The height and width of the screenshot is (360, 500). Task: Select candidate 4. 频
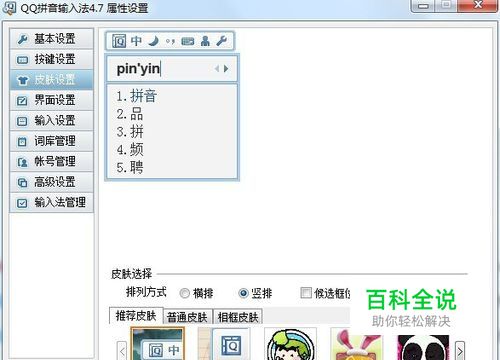tap(130, 149)
